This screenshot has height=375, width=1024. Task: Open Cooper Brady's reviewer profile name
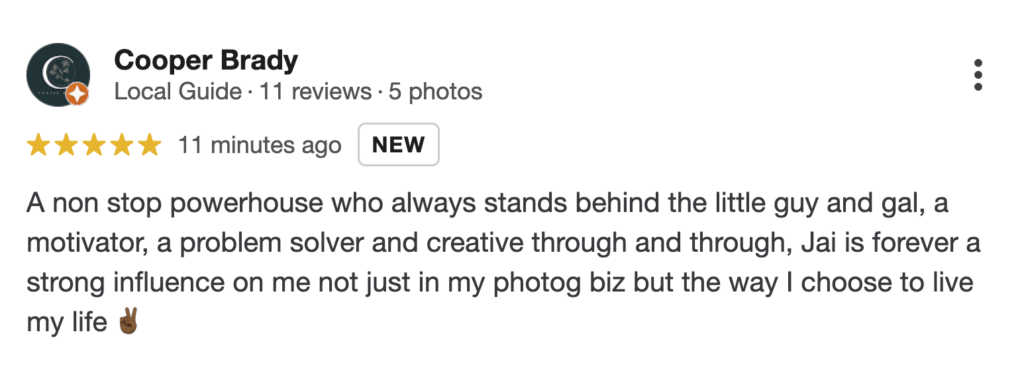tap(206, 61)
